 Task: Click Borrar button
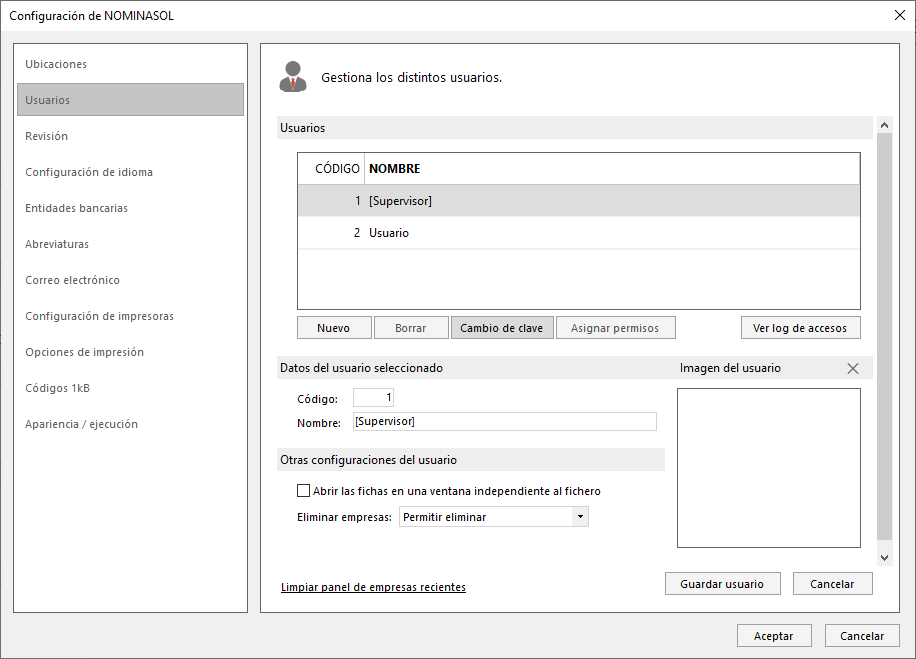(x=411, y=328)
